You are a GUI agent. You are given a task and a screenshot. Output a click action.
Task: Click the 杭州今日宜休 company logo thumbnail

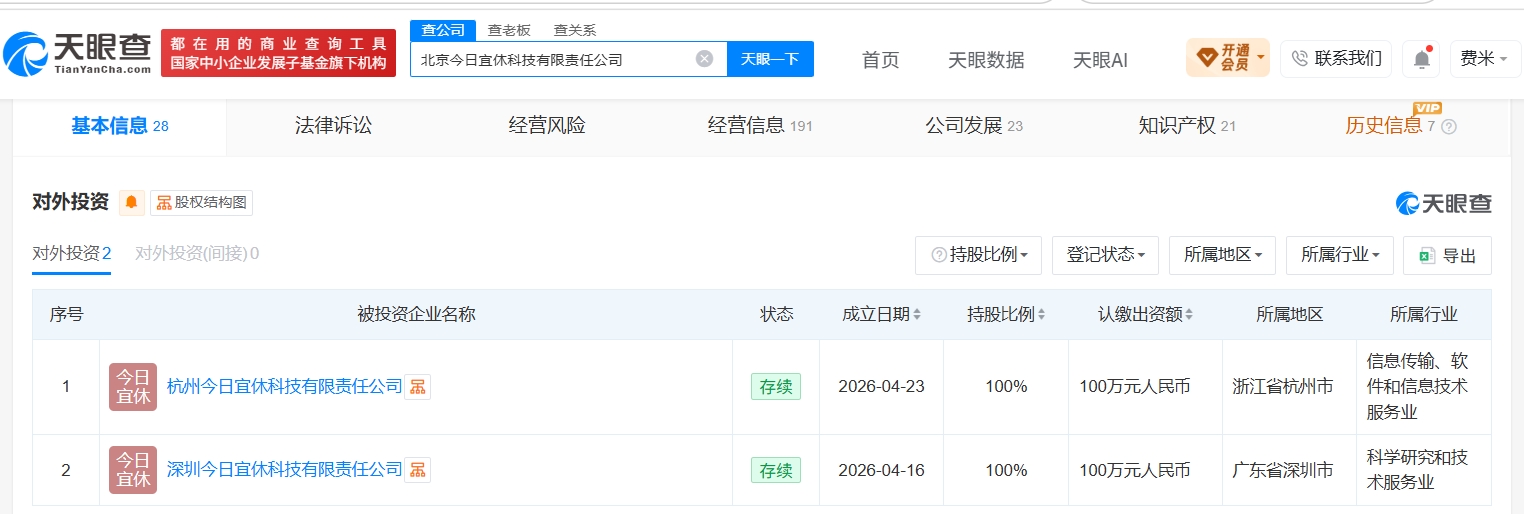(133, 387)
